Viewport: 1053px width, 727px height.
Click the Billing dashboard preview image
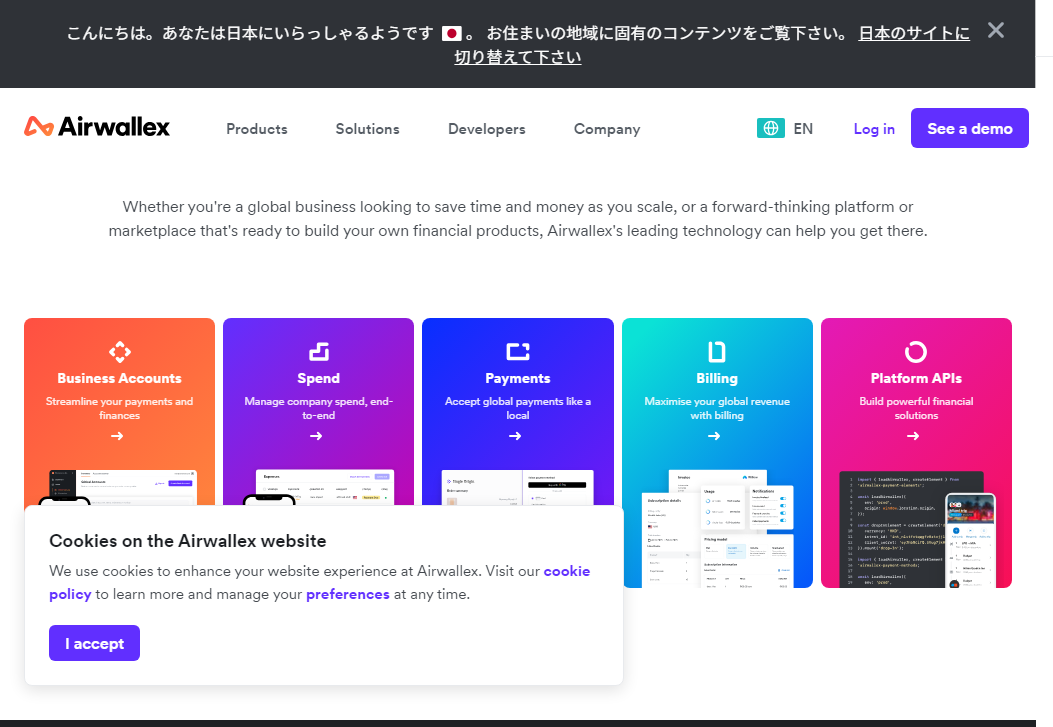(x=717, y=529)
